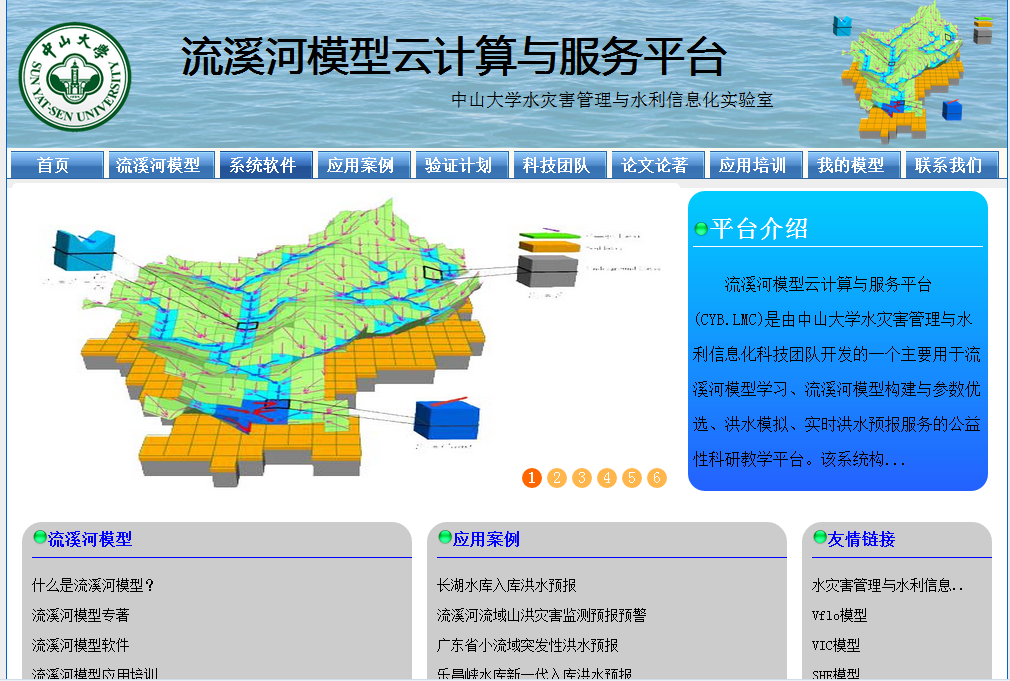
Task: Select slide 1 in carousel pager
Action: point(532,478)
